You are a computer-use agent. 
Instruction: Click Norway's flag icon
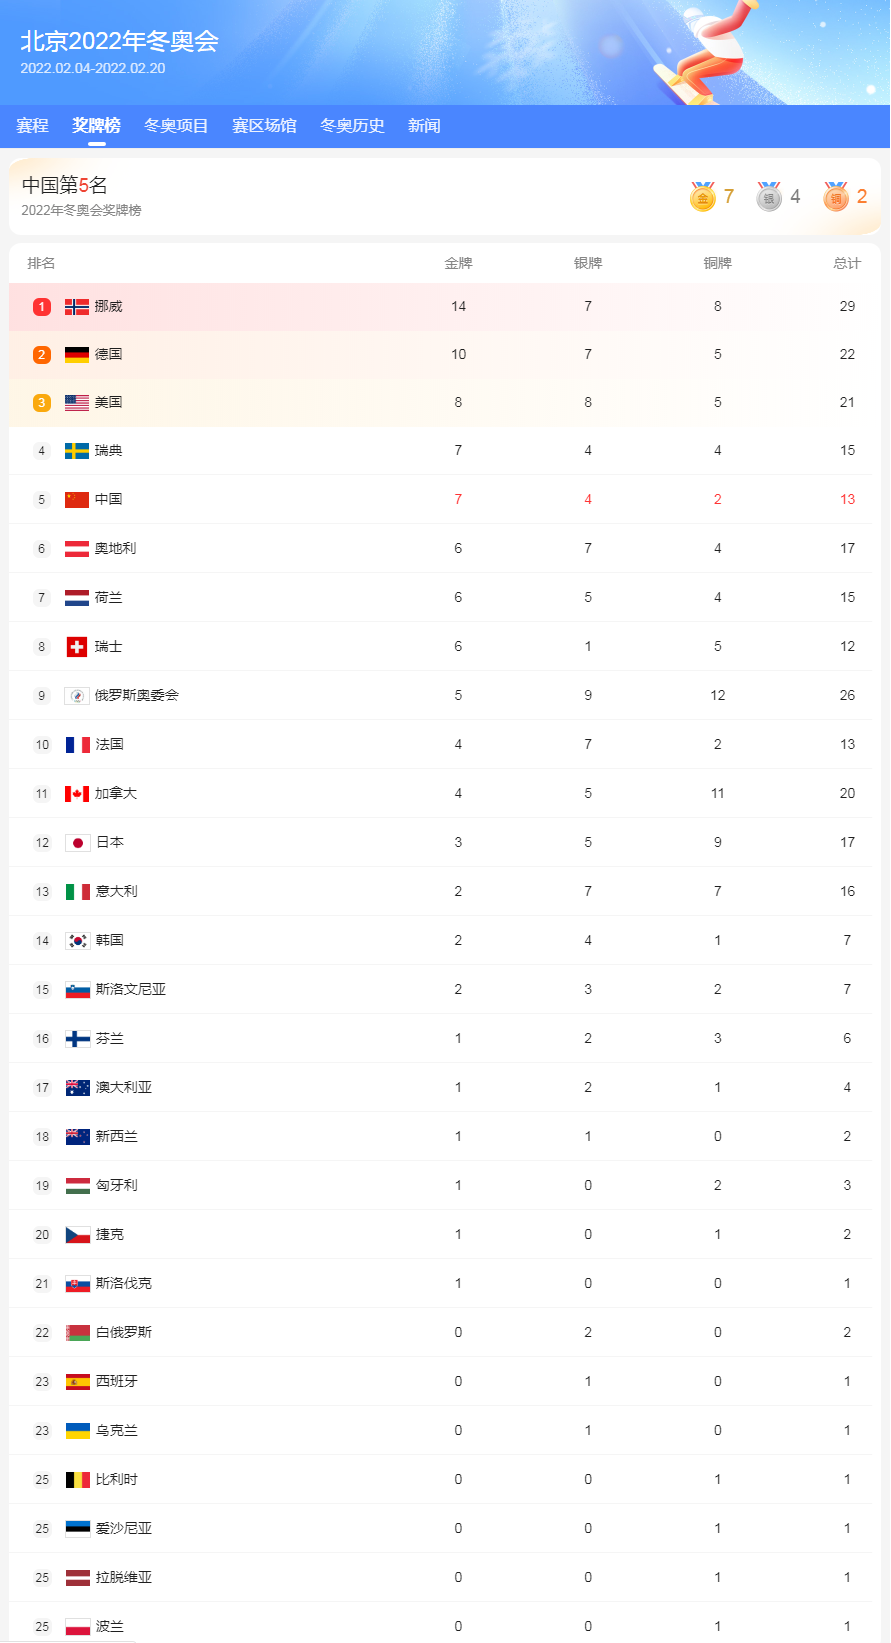(77, 307)
